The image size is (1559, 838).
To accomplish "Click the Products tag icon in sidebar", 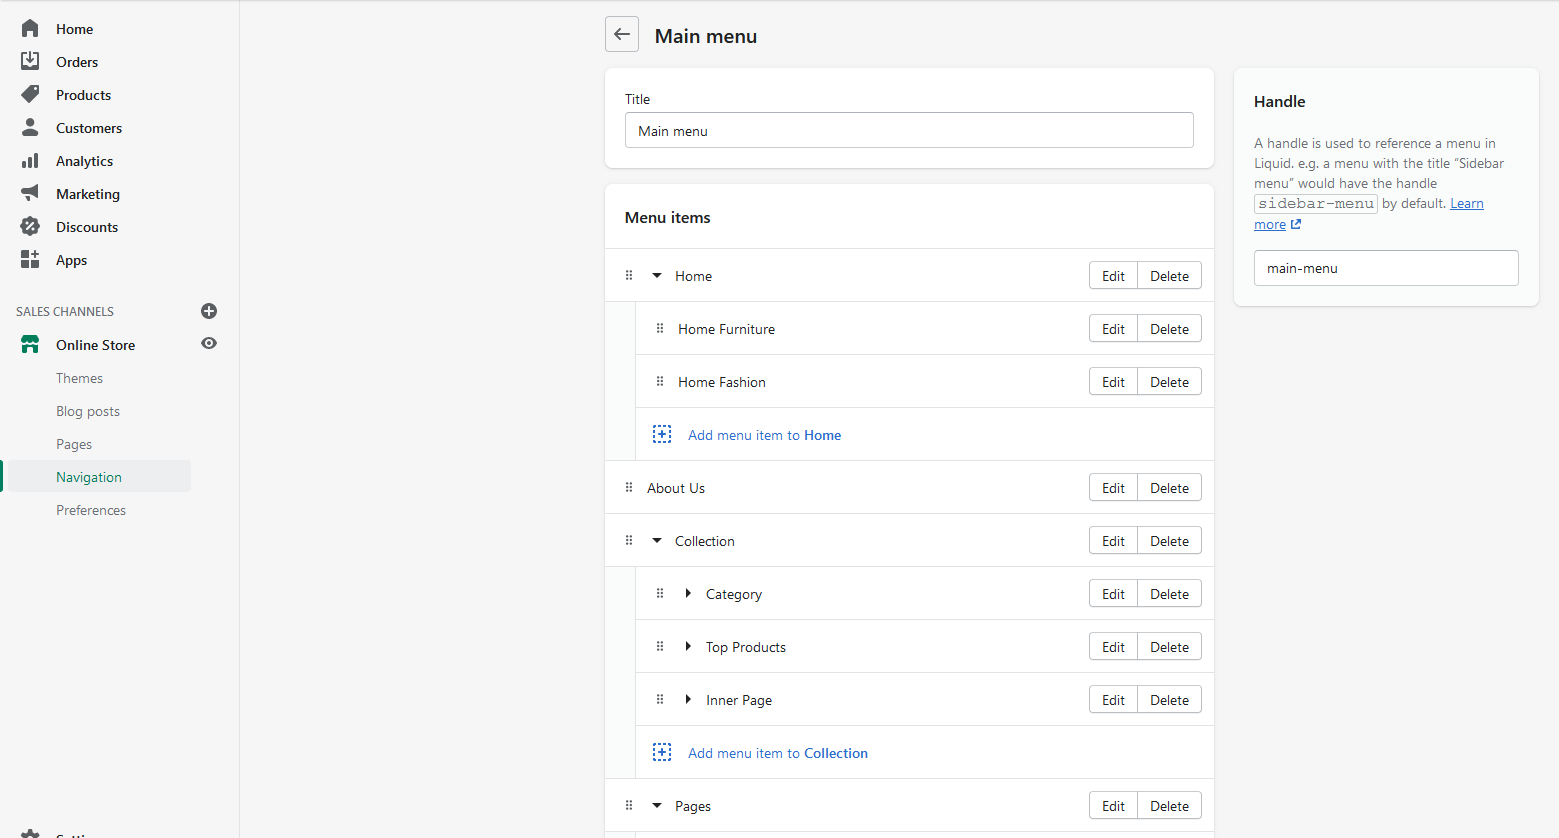I will pyautogui.click(x=30, y=94).
